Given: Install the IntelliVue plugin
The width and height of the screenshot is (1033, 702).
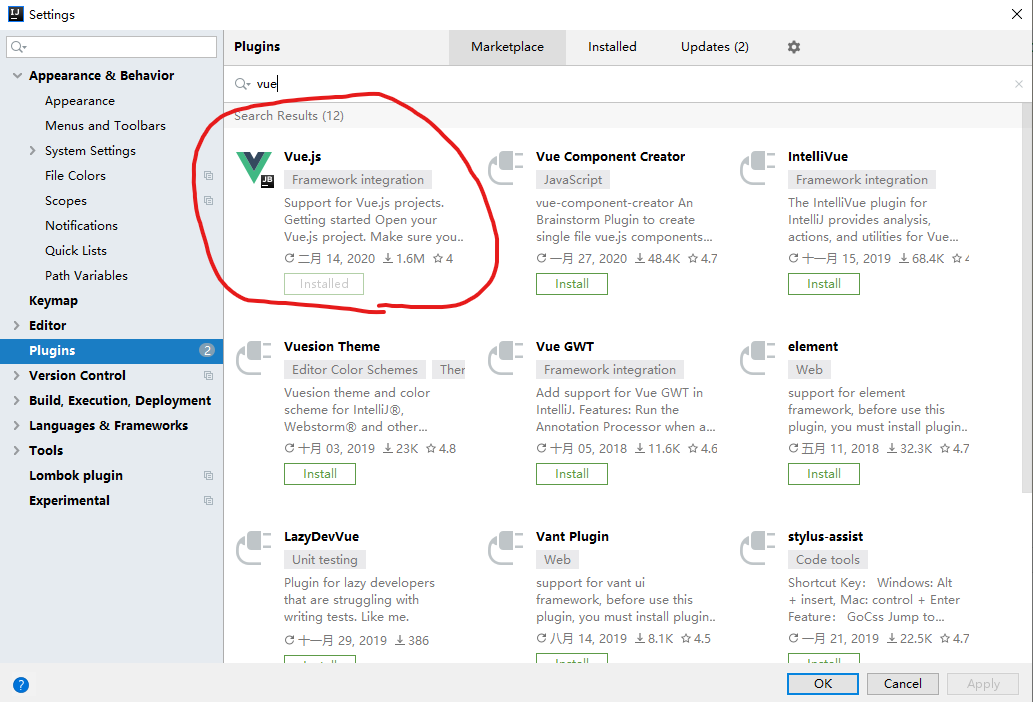Looking at the screenshot, I should pos(824,284).
